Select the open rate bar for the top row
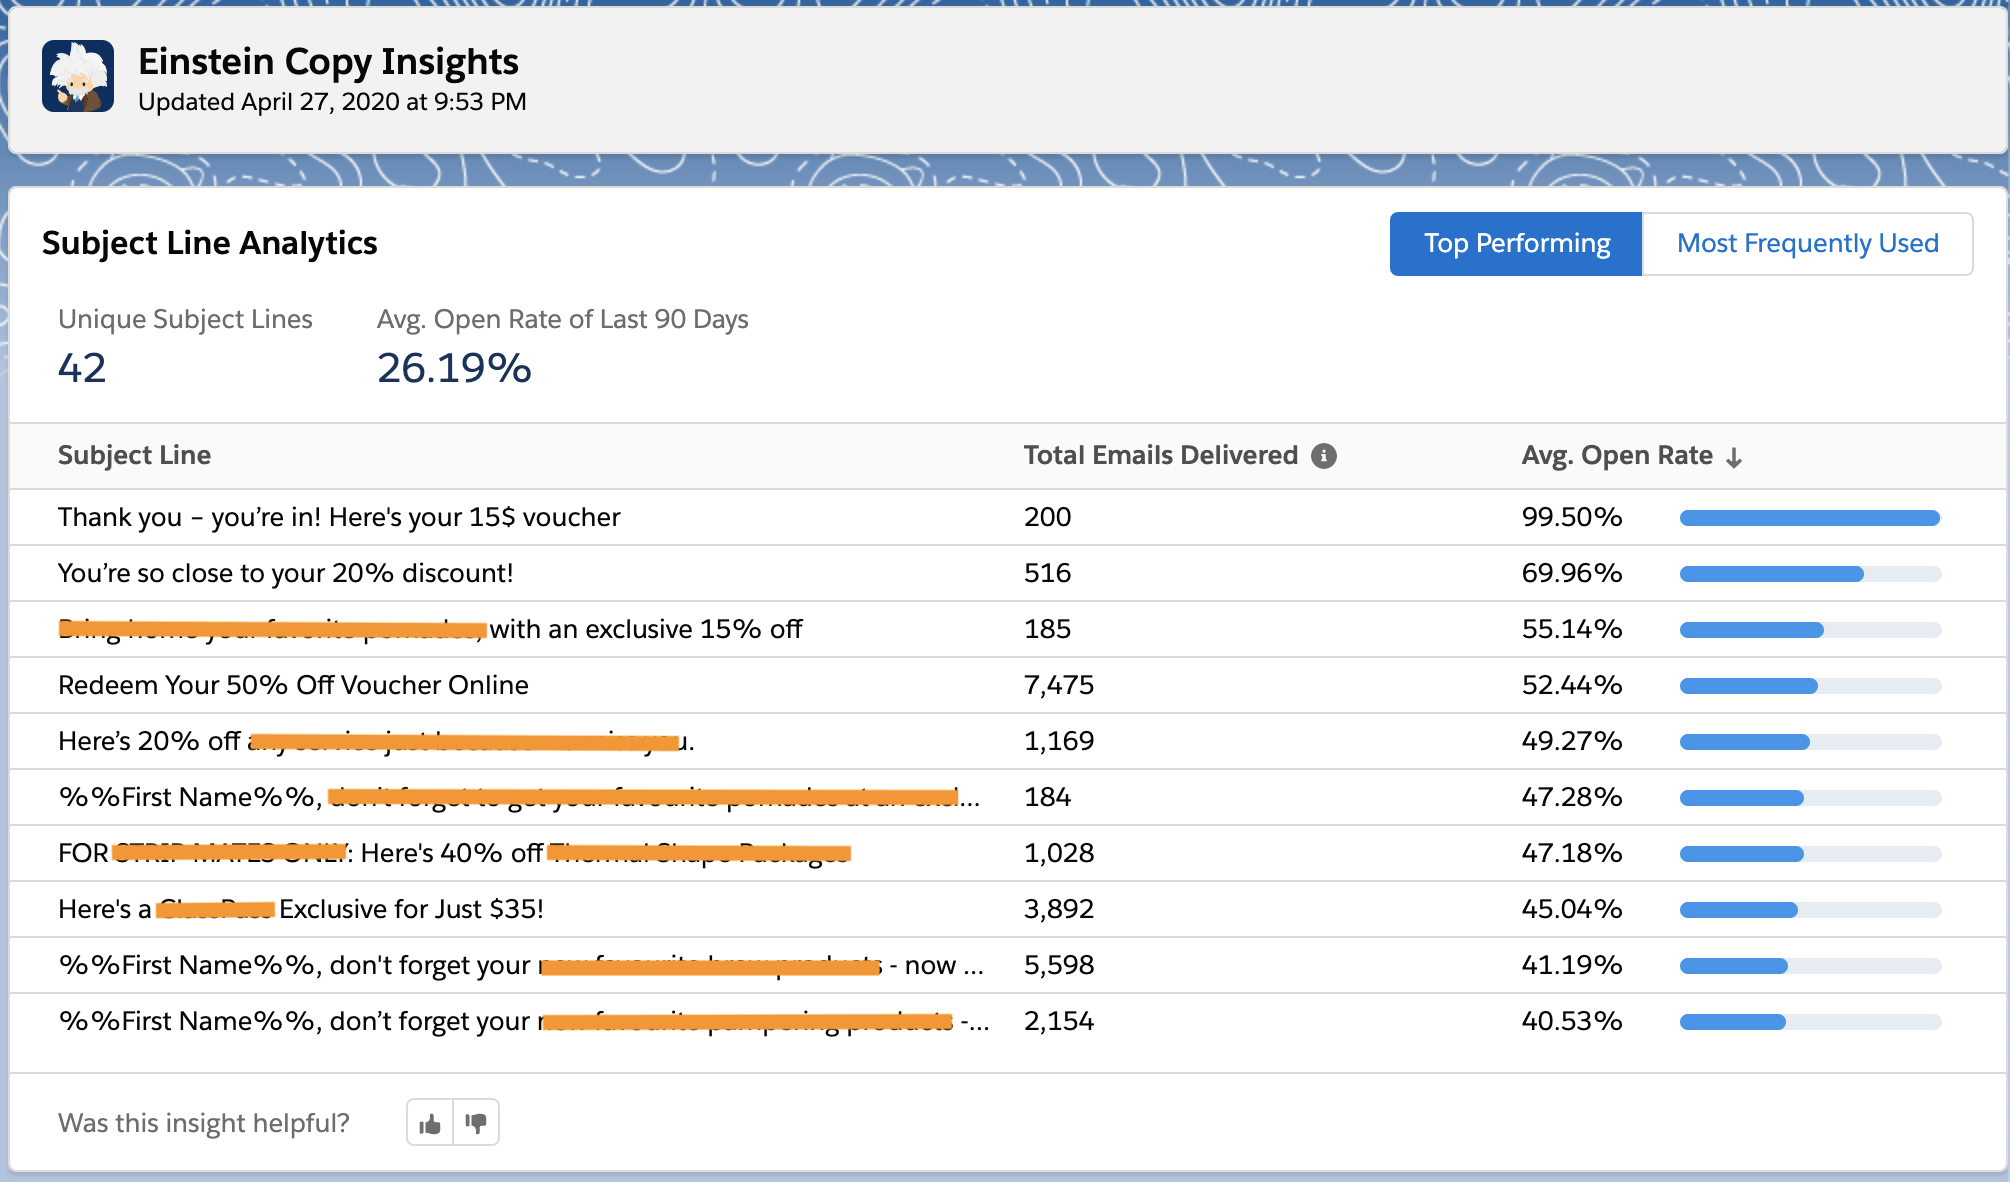 [x=1808, y=517]
